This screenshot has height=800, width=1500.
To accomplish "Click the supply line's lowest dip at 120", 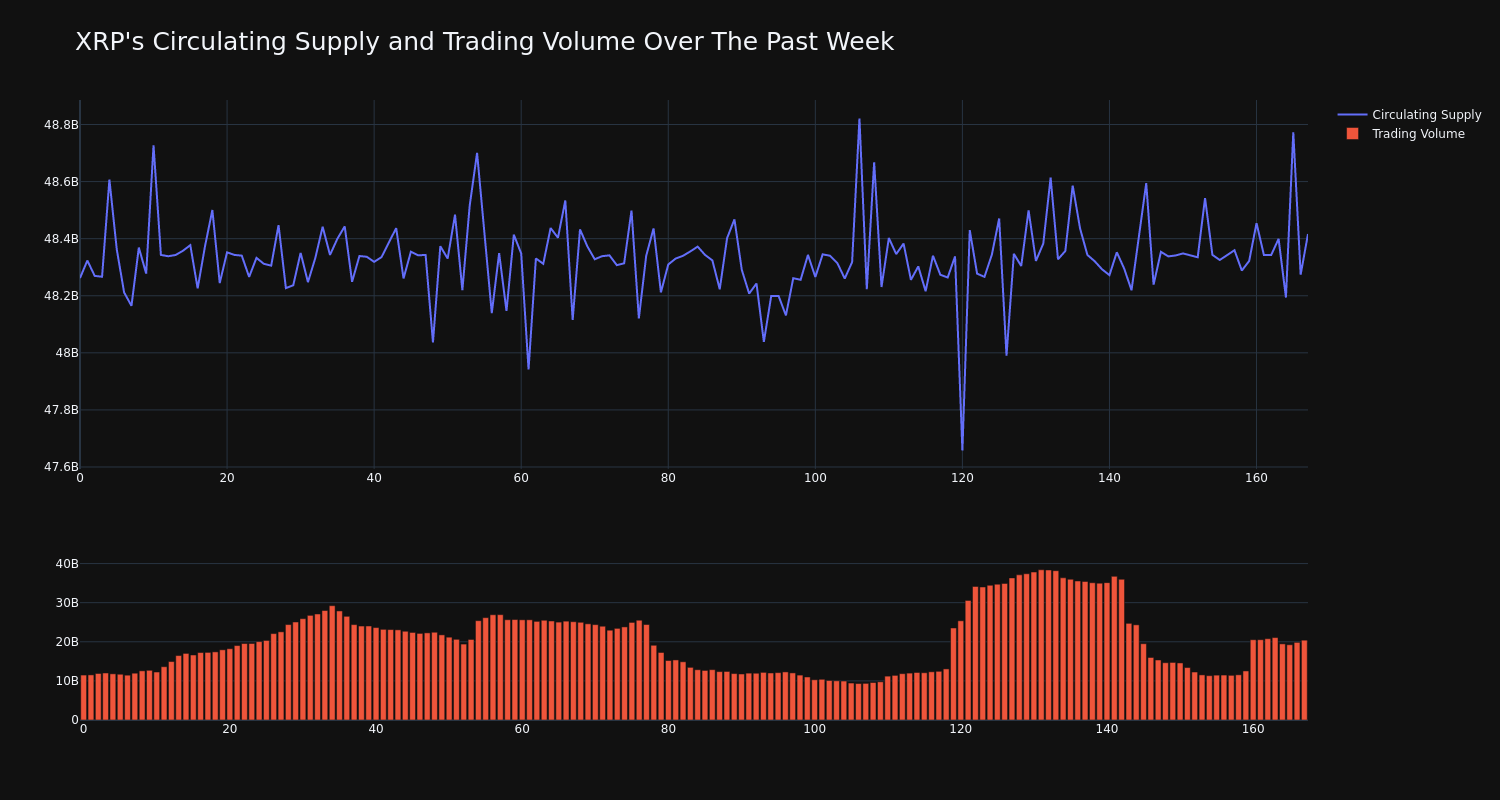I will coord(962,450).
